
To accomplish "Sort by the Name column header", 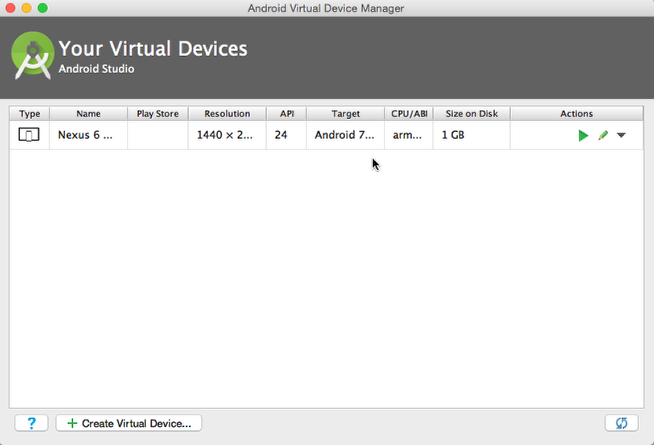I will click(x=88, y=113).
